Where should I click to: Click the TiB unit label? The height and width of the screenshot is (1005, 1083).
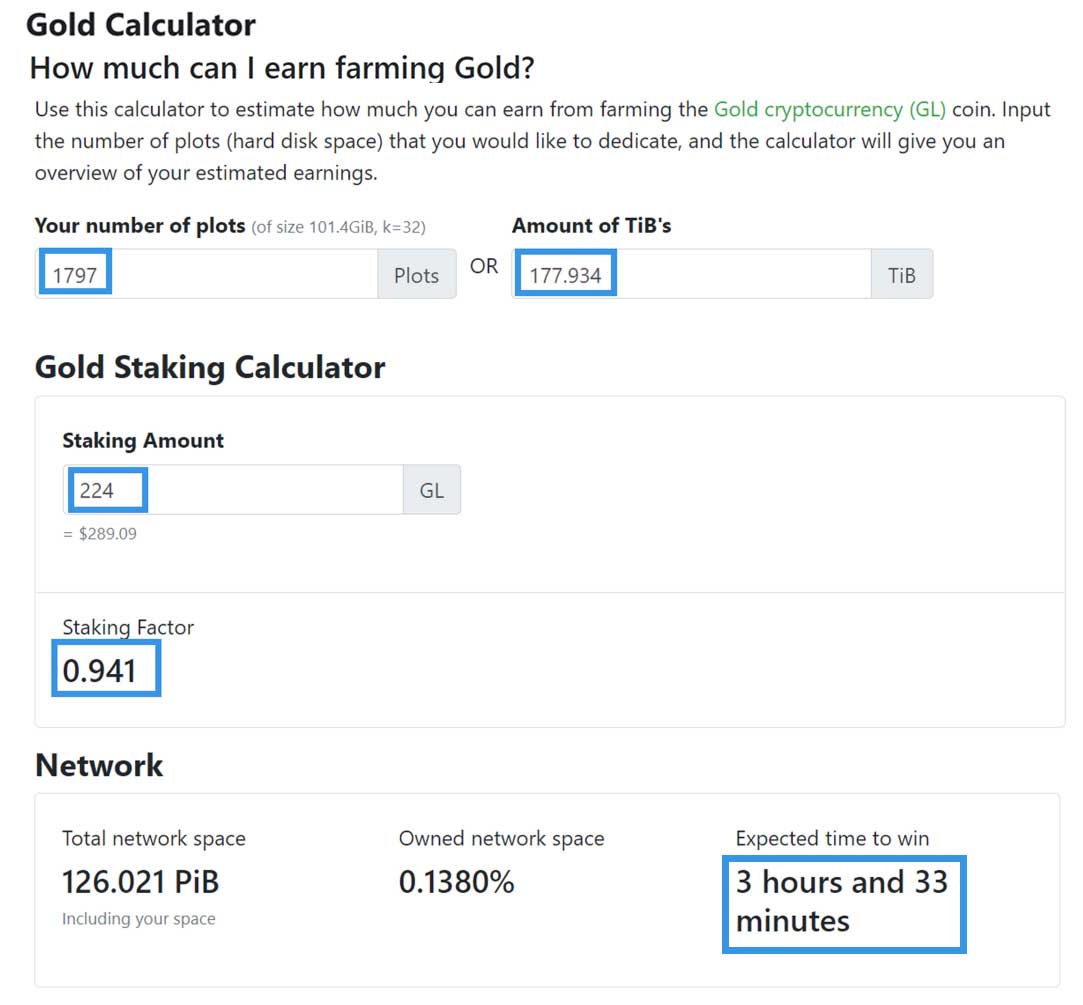[902, 275]
